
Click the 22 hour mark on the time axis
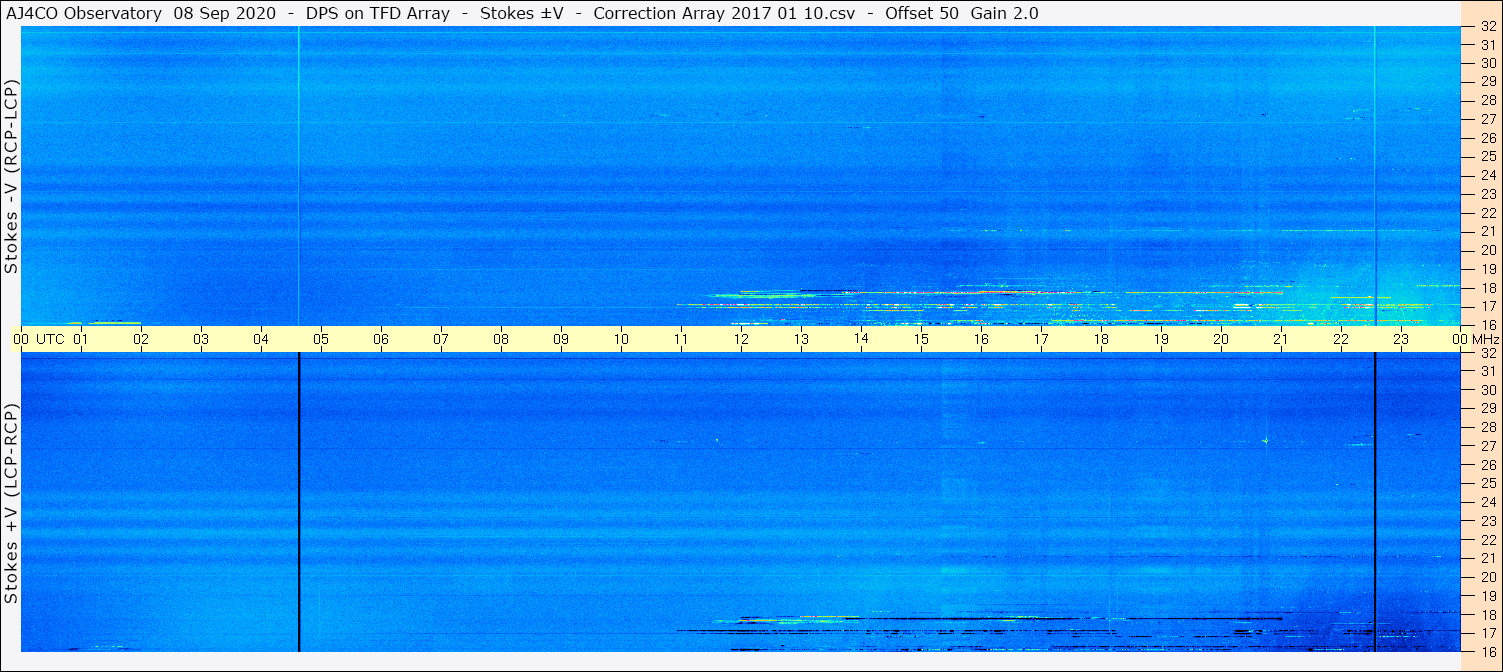click(x=1341, y=339)
